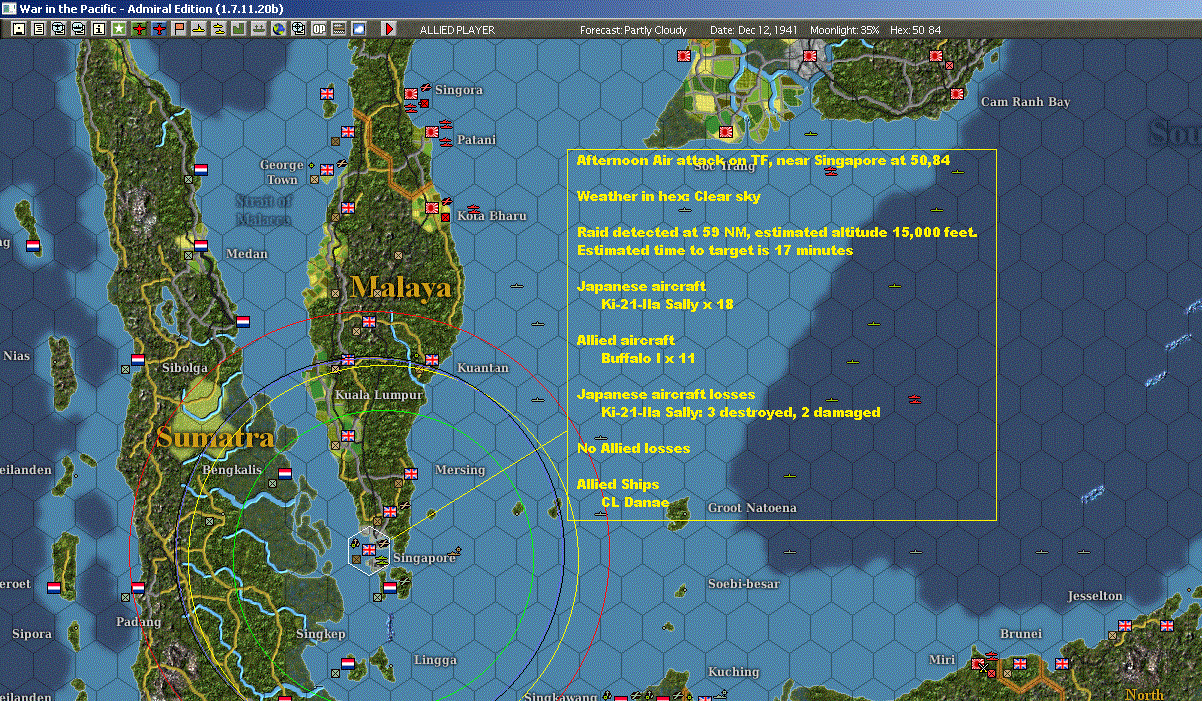The height and width of the screenshot is (701, 1202).
Task: Open the information 'i' toolbar icon
Action: 98,29
